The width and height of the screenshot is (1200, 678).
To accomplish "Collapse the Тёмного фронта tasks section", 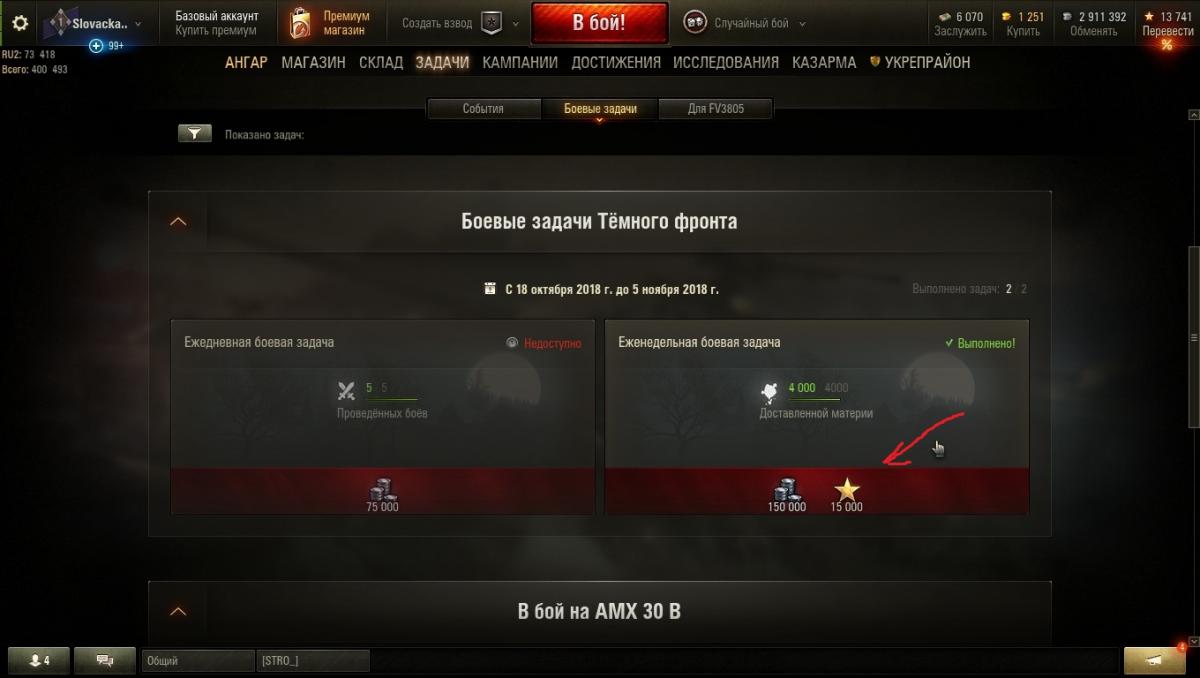I will tap(178, 221).
